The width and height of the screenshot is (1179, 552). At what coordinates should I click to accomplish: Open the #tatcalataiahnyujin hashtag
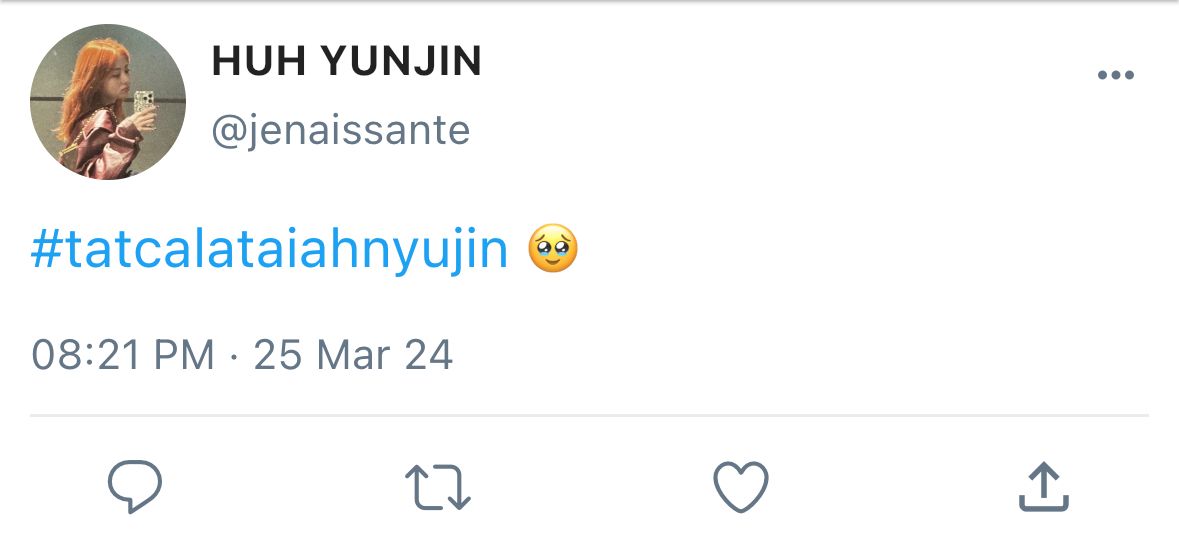coord(270,250)
